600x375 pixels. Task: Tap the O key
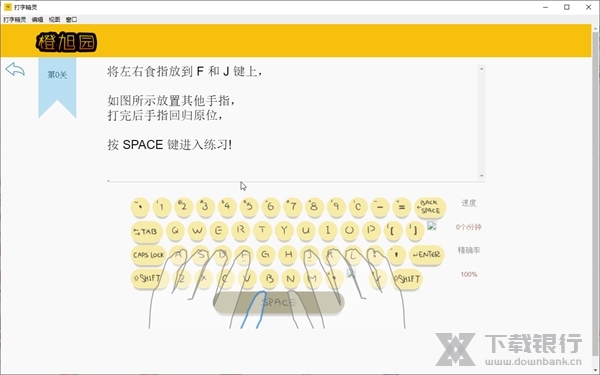coord(349,231)
